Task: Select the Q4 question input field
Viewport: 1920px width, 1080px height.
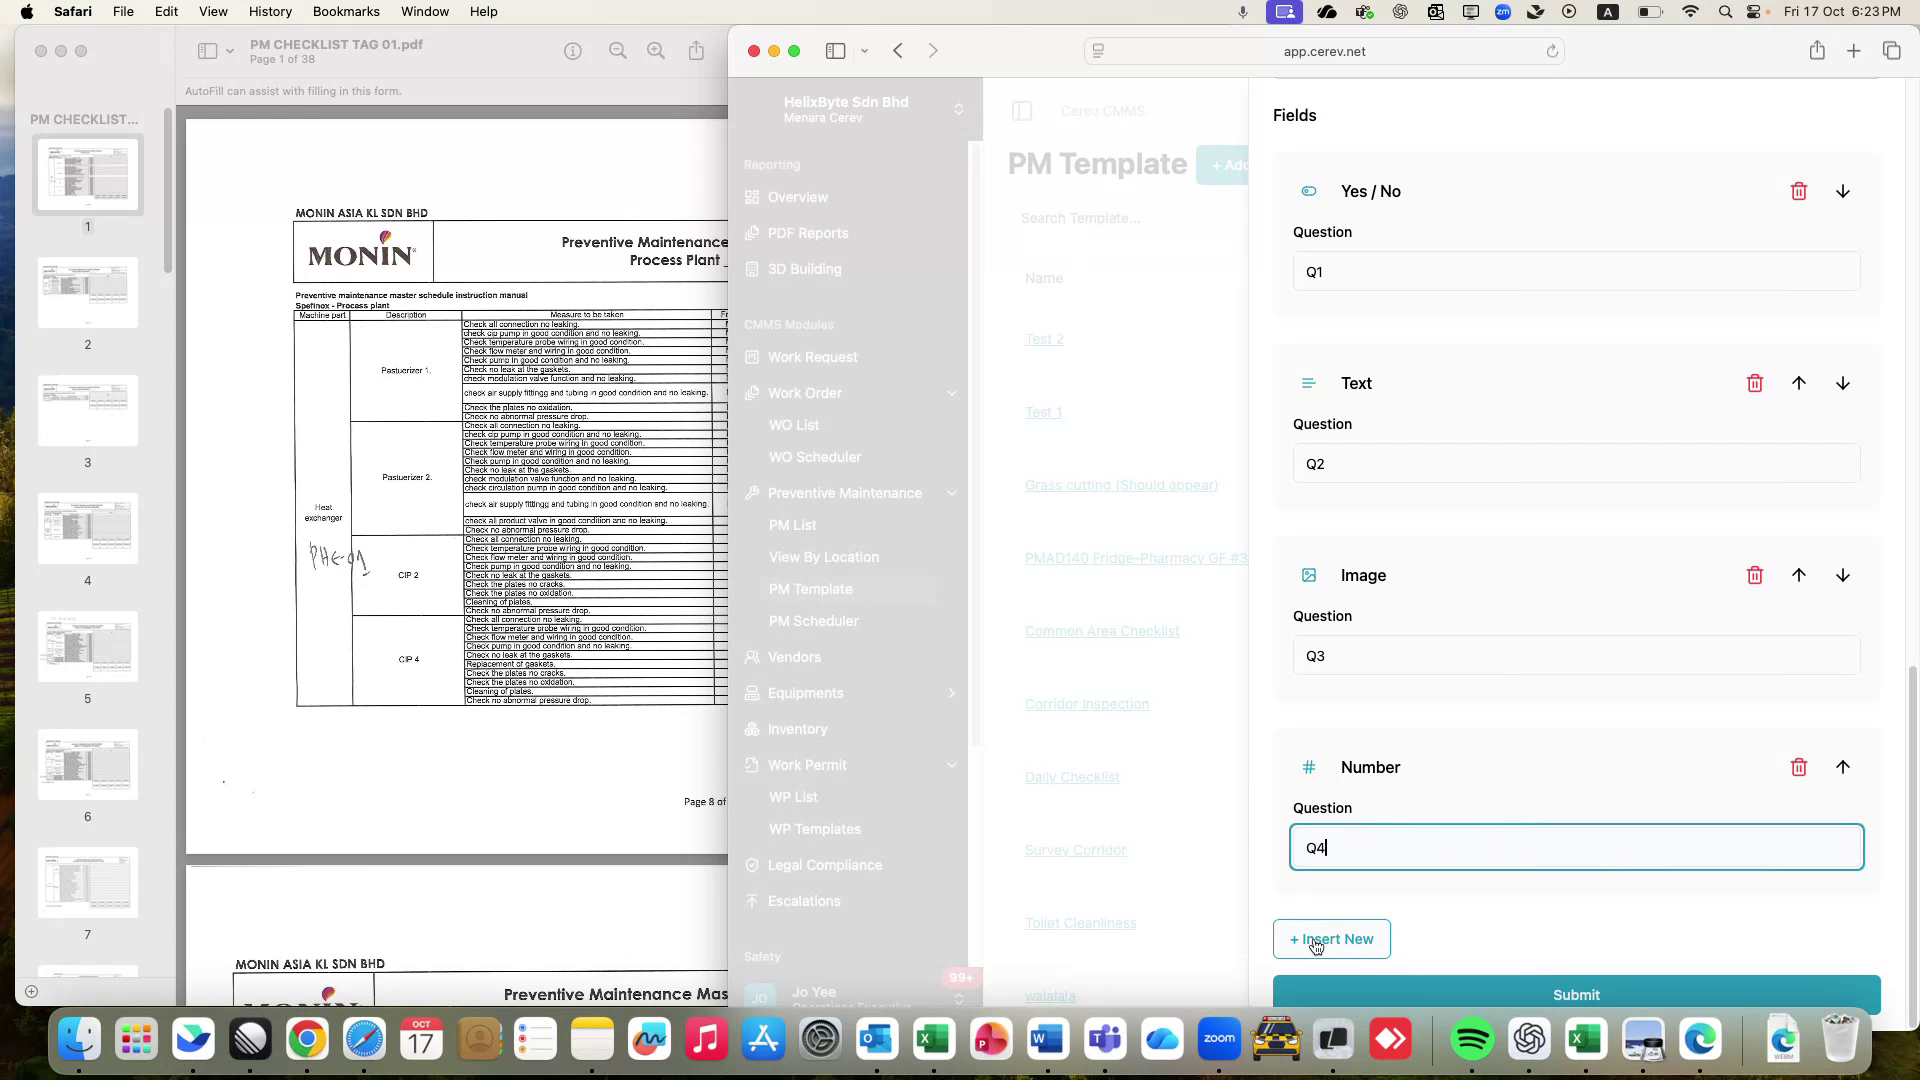Action: pyautogui.click(x=1576, y=847)
